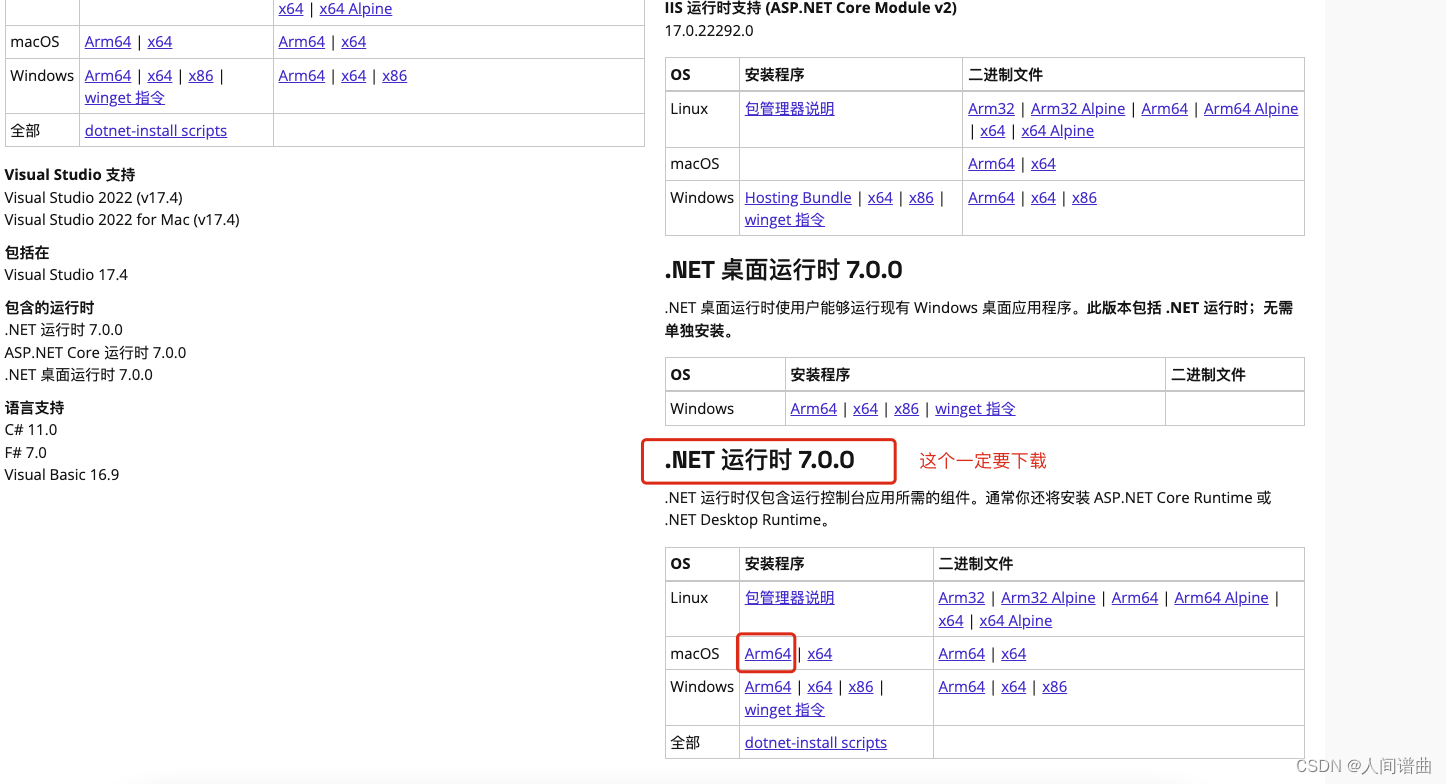Download macOS Arm64 binary in IIS table
Screen dimensions: 1446x784
(991, 163)
